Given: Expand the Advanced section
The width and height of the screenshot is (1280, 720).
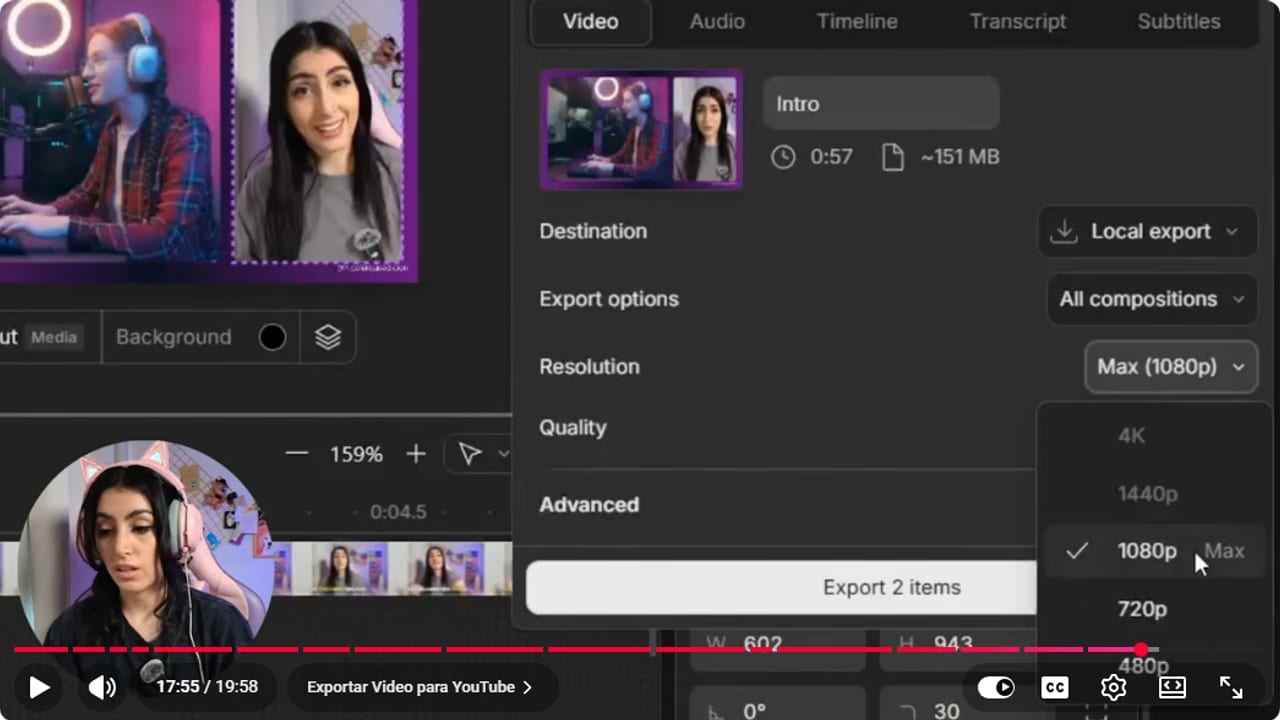Looking at the screenshot, I should 589,505.
